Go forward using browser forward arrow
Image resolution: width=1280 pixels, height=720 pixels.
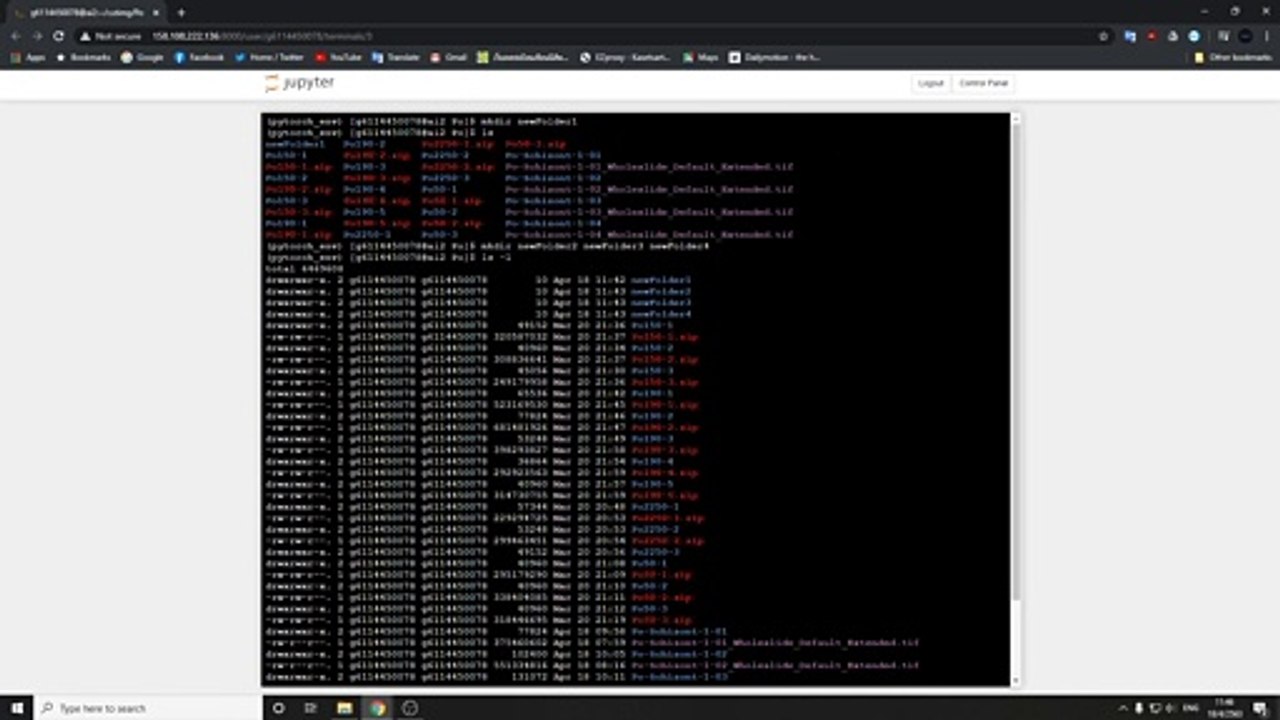[37, 36]
